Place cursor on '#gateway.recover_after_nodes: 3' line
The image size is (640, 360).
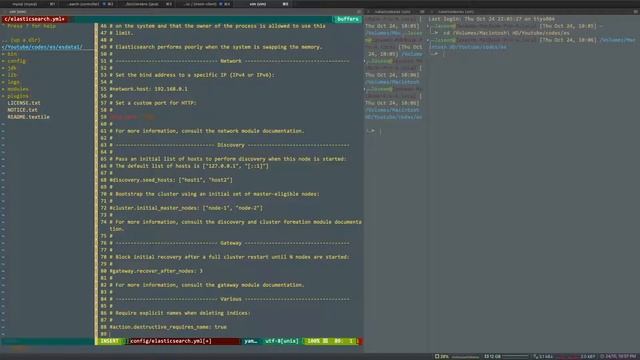pyautogui.click(x=156, y=271)
